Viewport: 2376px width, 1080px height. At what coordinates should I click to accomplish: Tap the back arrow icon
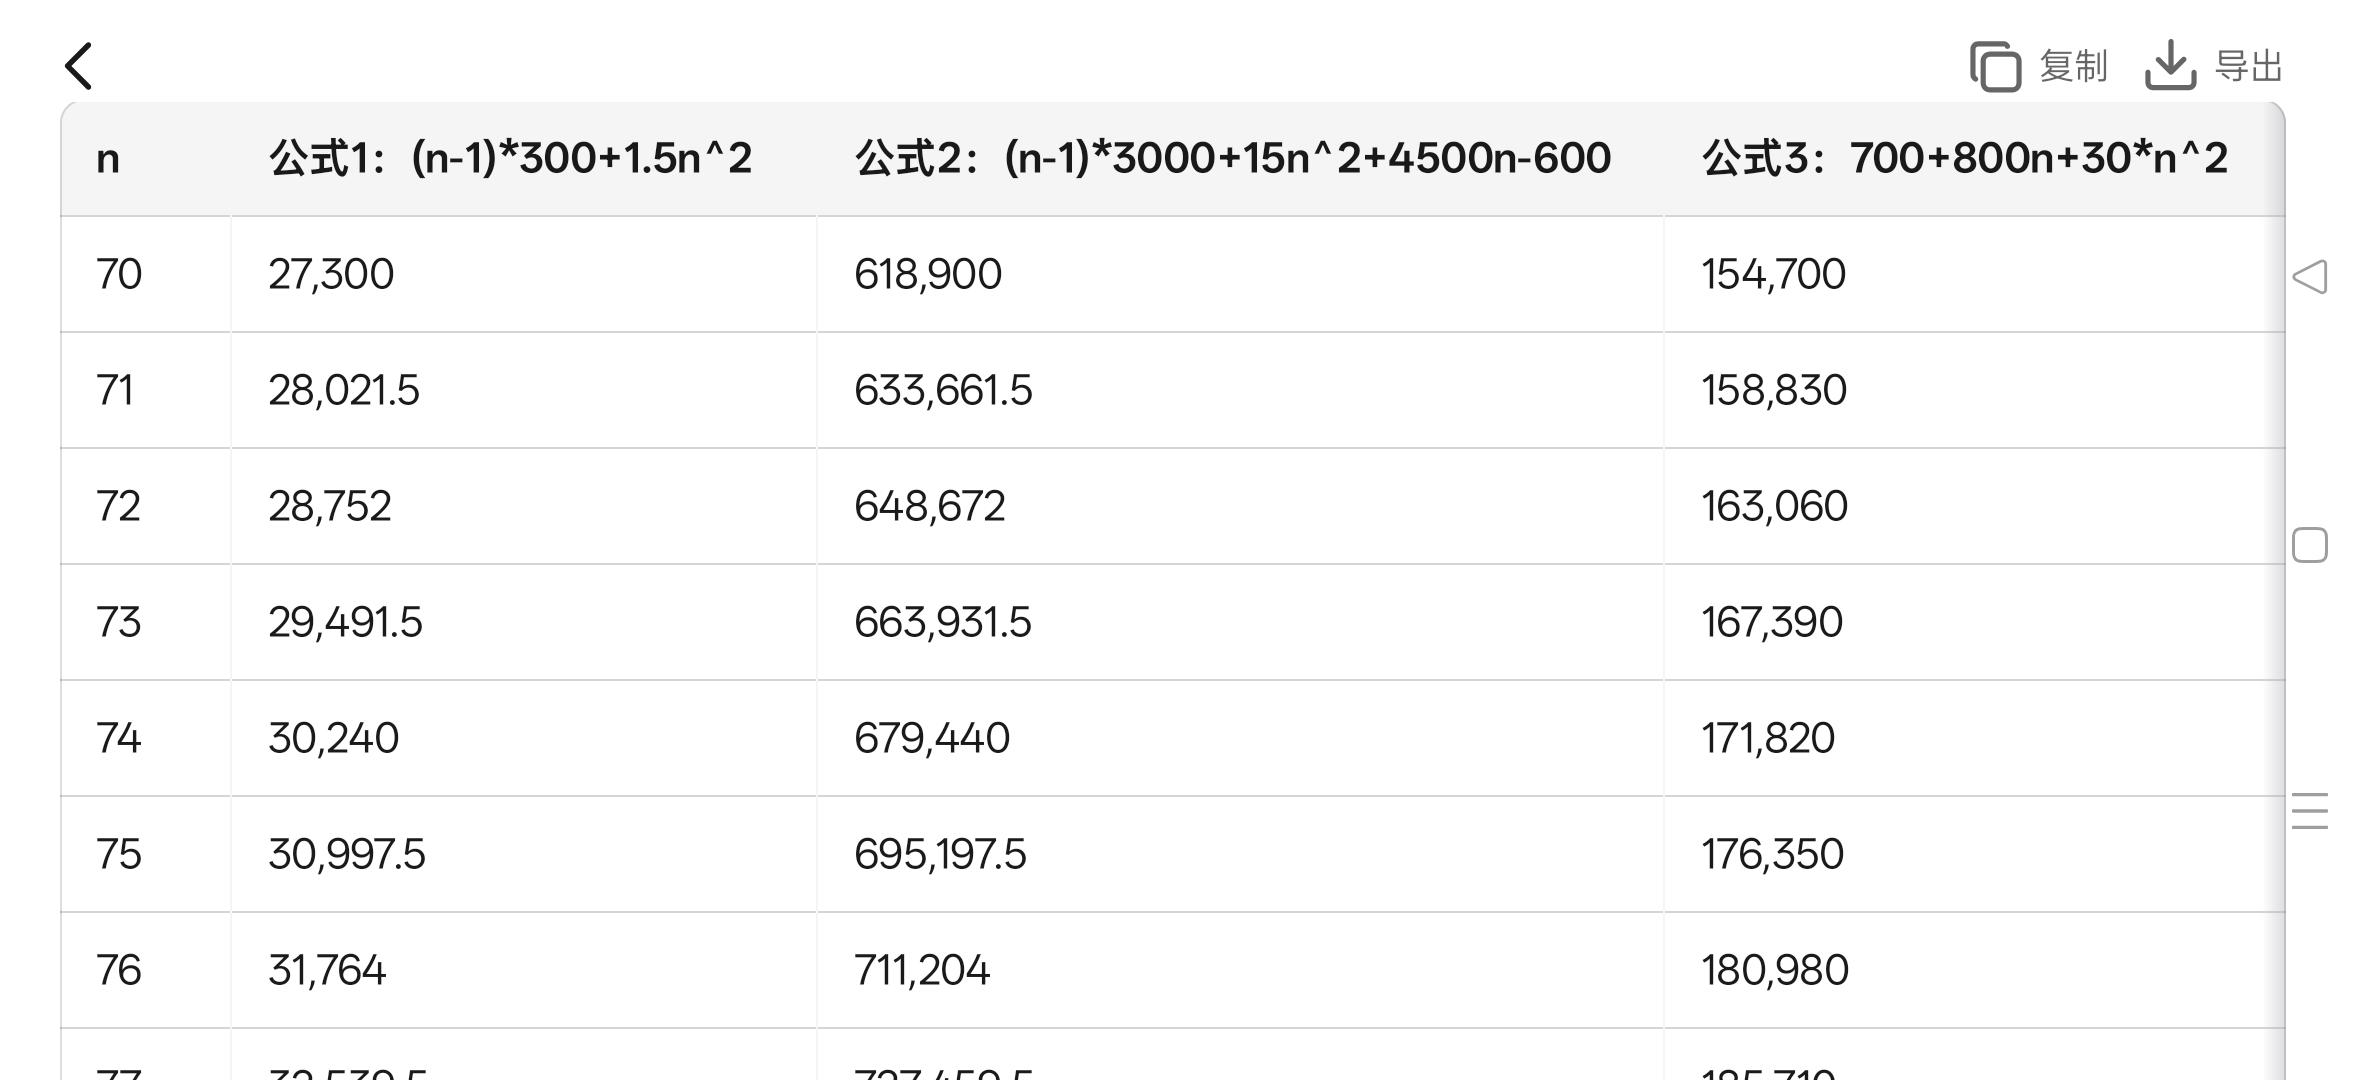tap(79, 66)
